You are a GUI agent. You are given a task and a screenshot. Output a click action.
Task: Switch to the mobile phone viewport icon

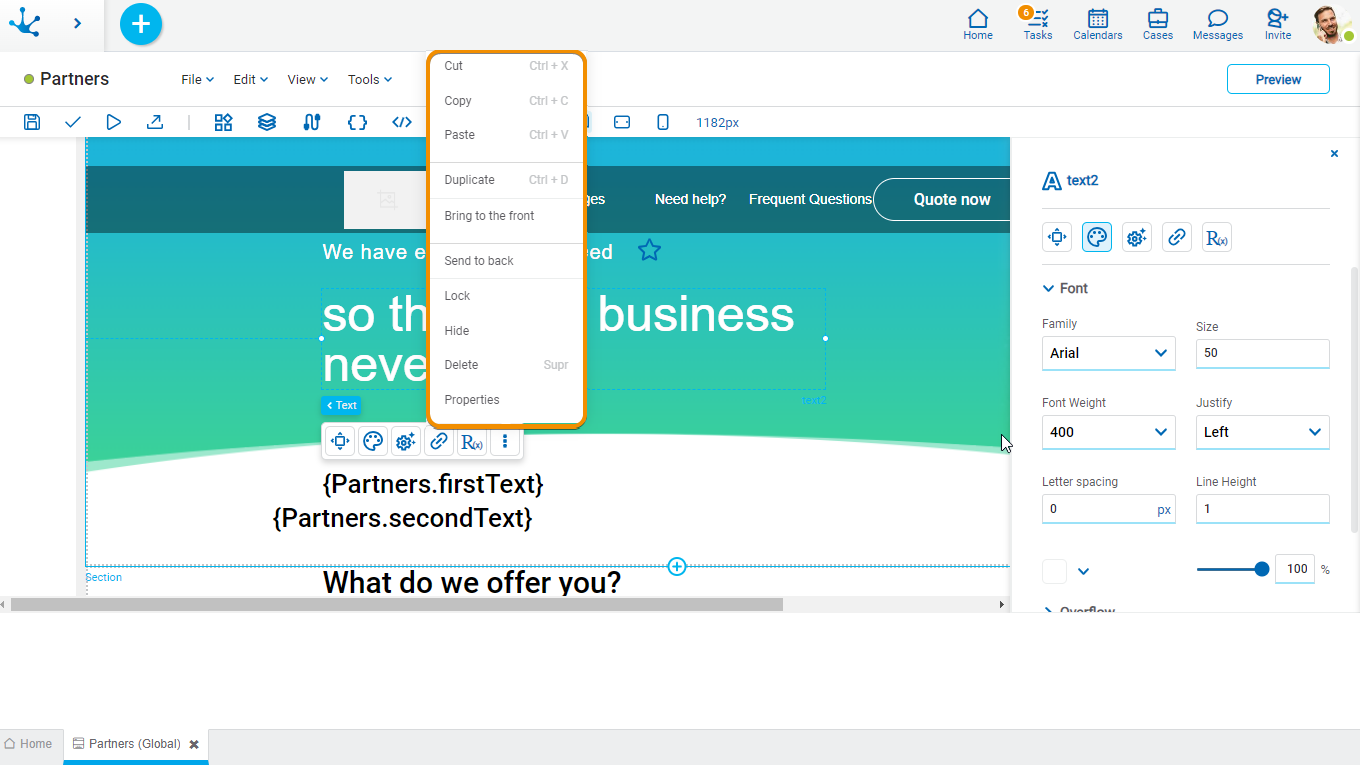[x=663, y=122]
